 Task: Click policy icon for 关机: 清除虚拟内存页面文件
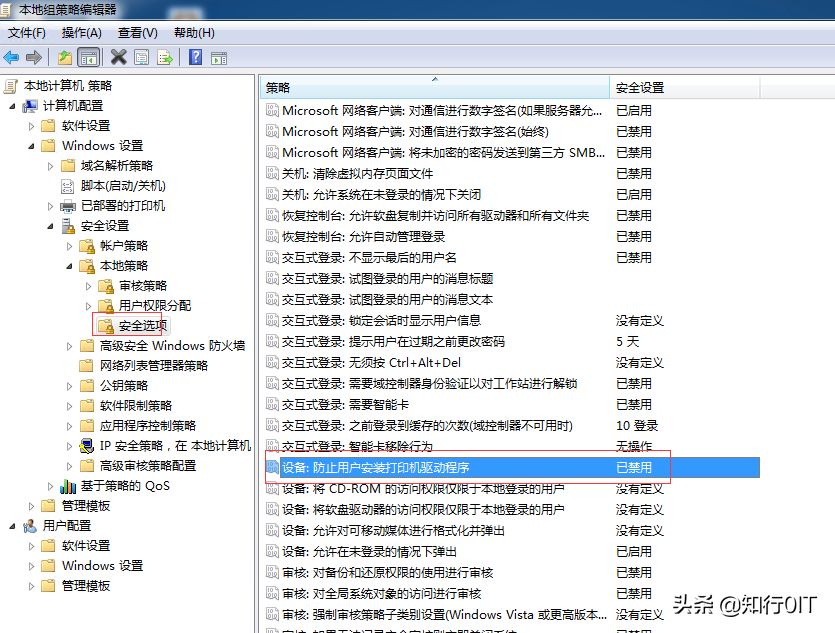pos(272,174)
